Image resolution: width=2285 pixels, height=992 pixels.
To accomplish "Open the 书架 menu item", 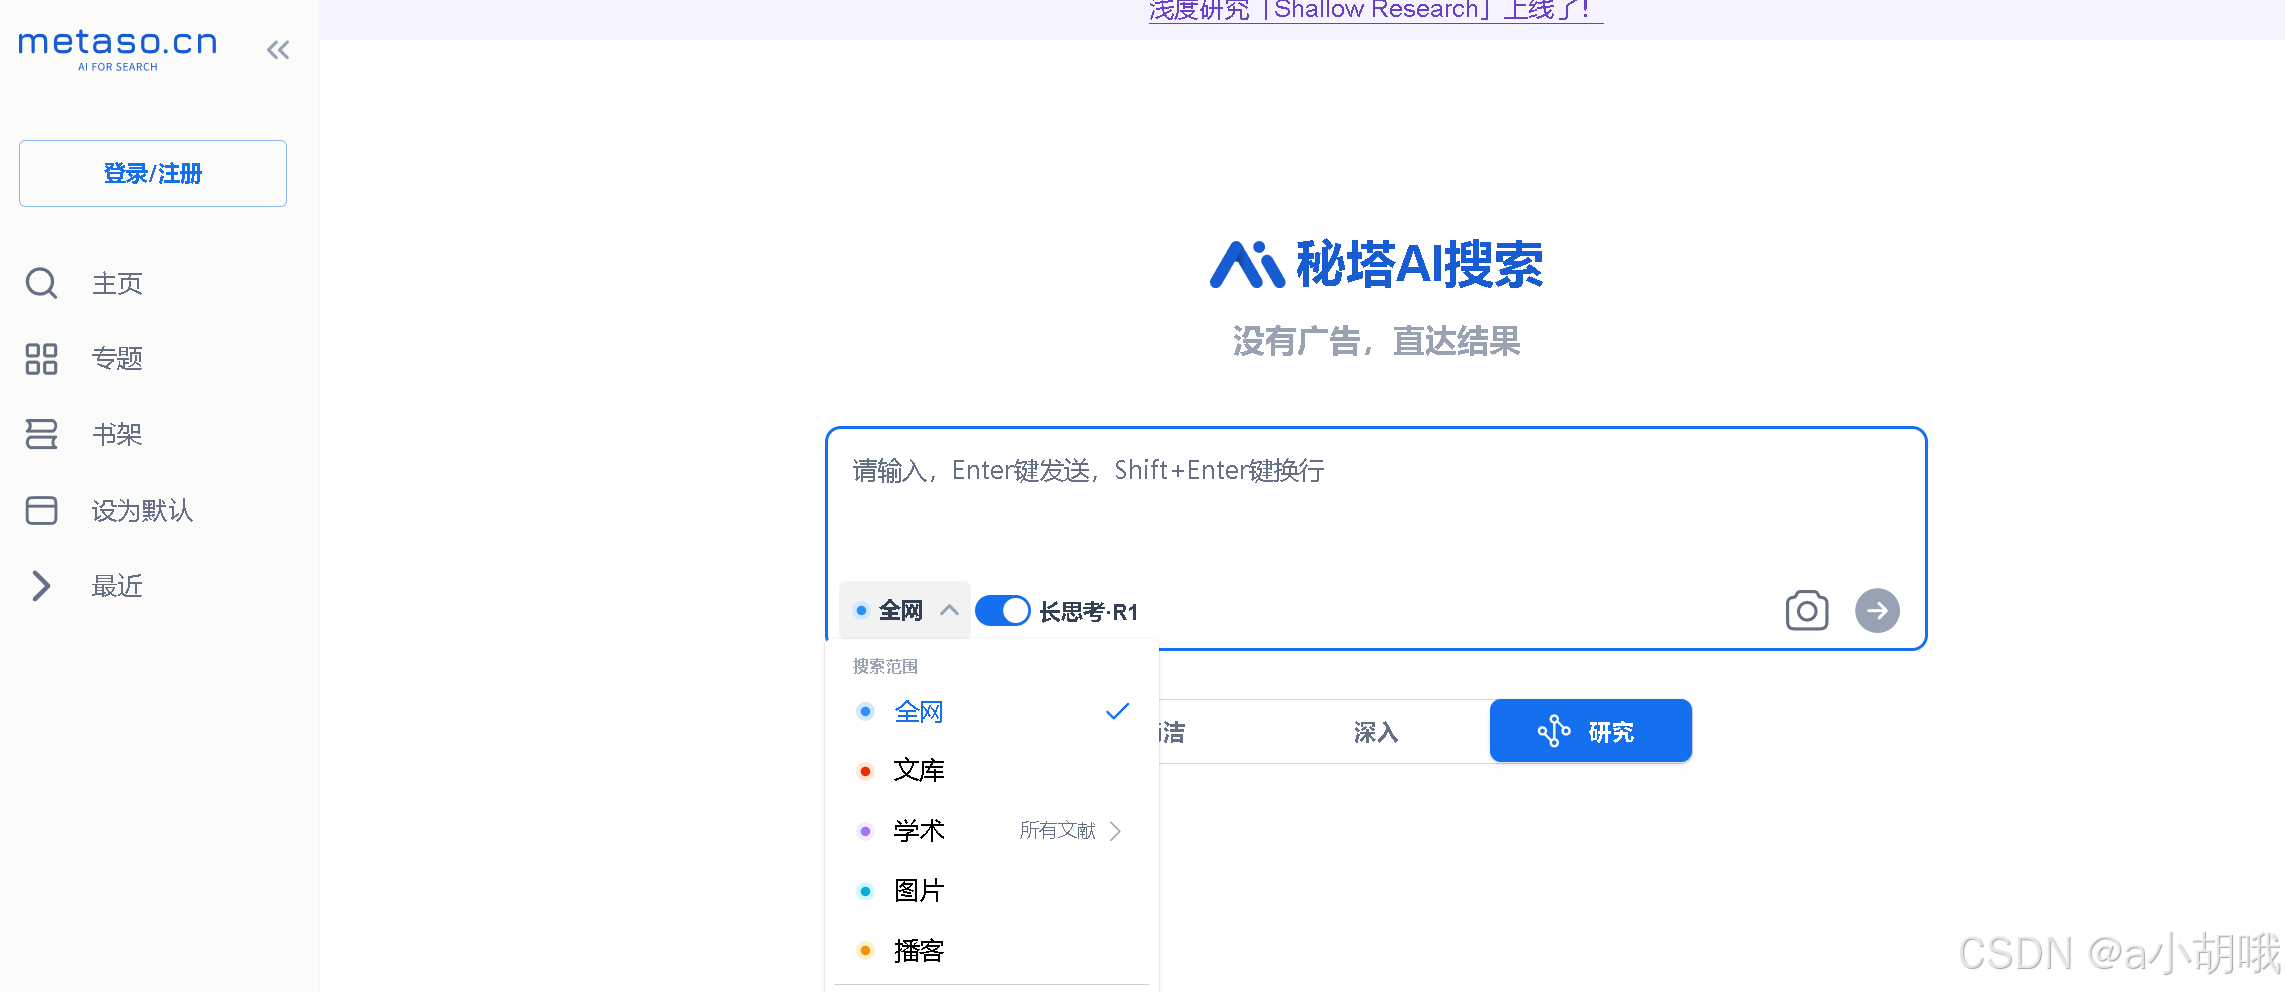I will (x=117, y=435).
